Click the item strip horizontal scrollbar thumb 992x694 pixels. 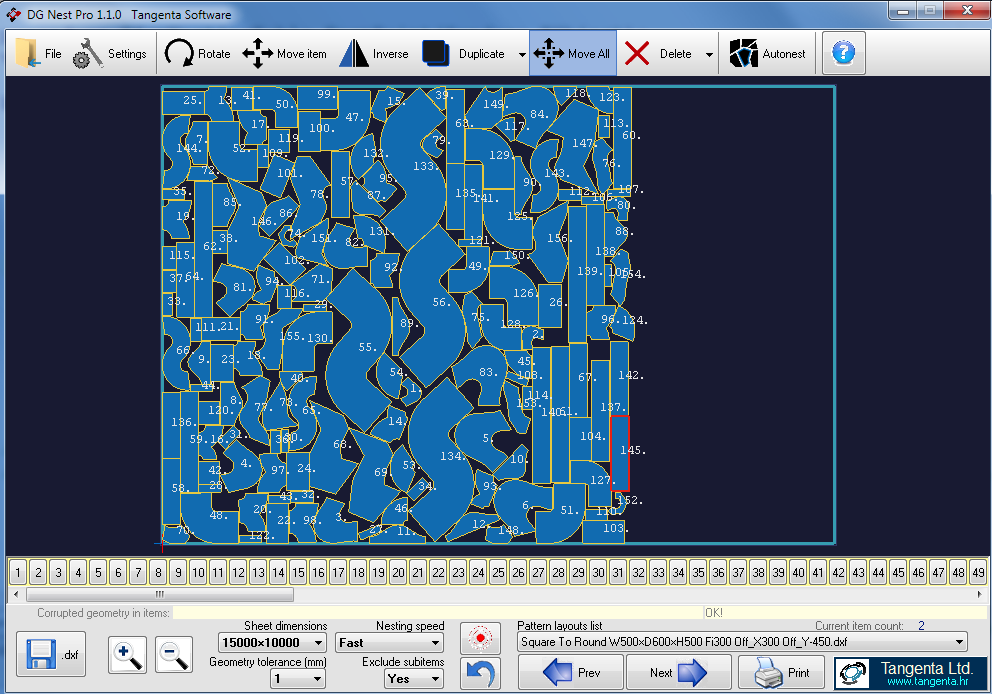click(x=159, y=594)
